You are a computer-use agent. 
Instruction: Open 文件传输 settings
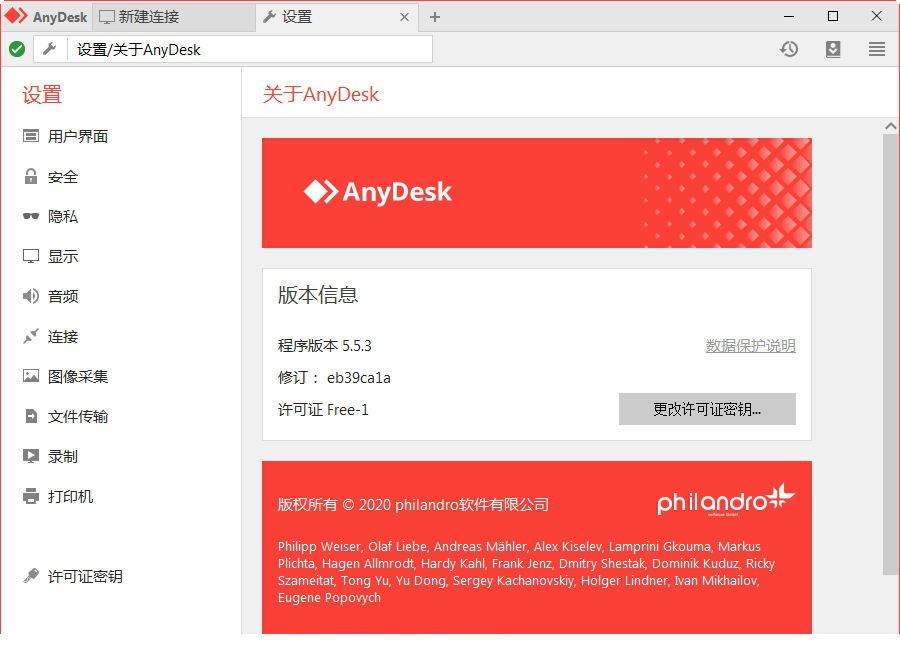[77, 416]
